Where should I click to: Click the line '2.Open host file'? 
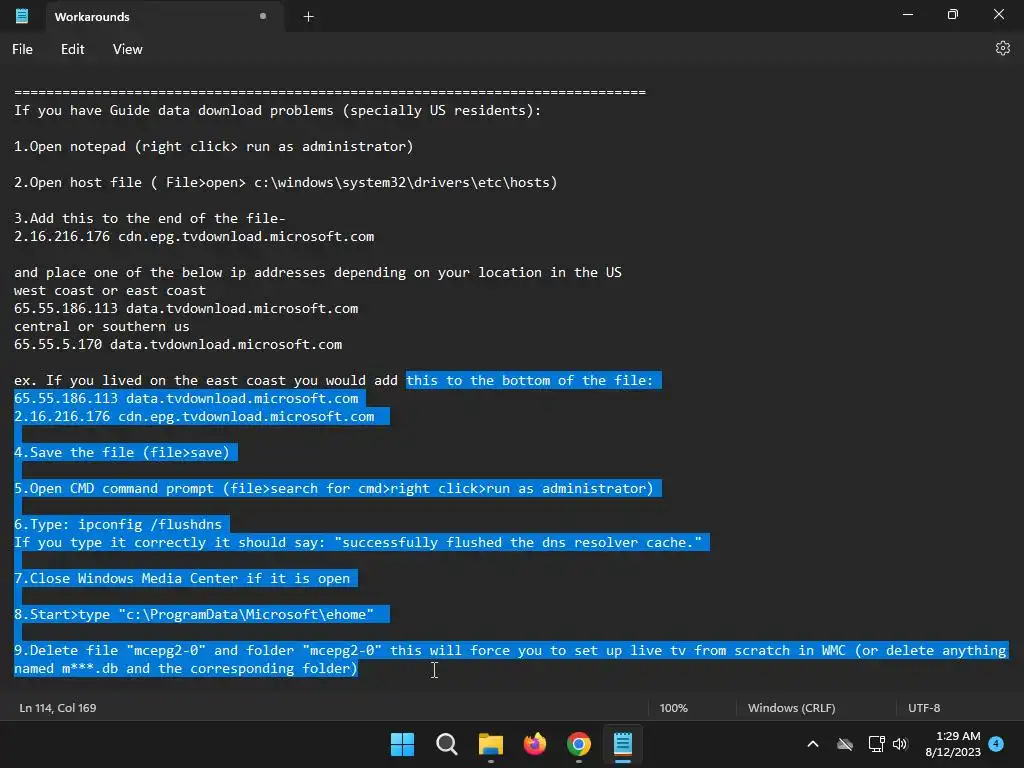[285, 182]
